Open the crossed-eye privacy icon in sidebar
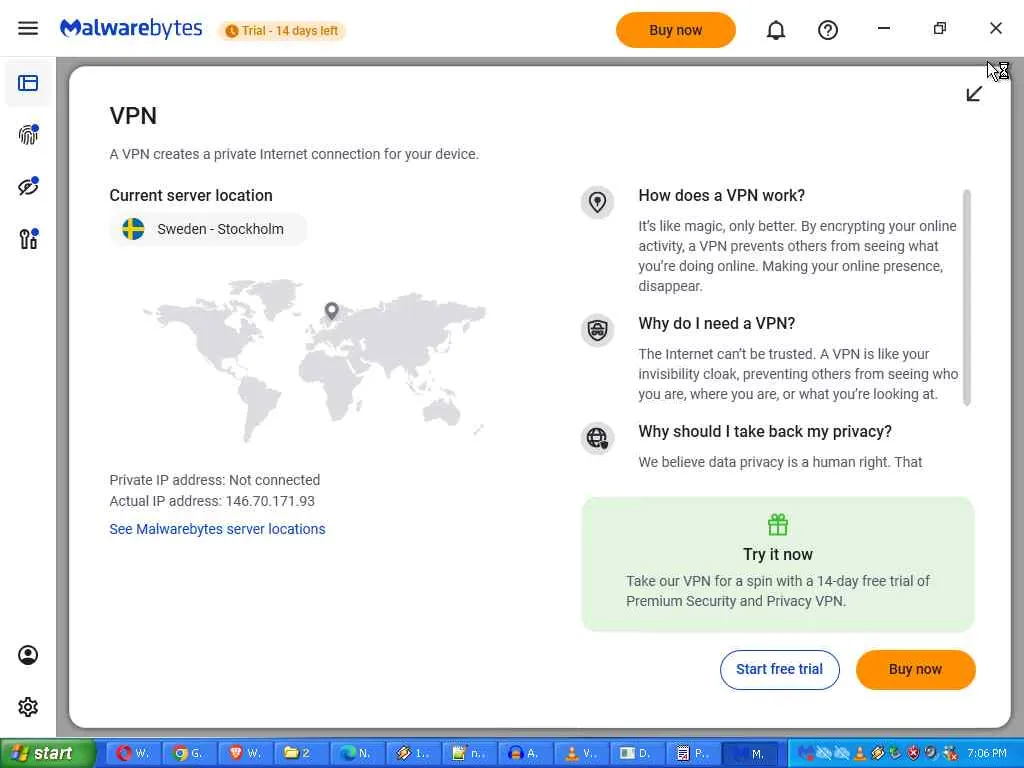Viewport: 1024px width, 768px height. 28,187
